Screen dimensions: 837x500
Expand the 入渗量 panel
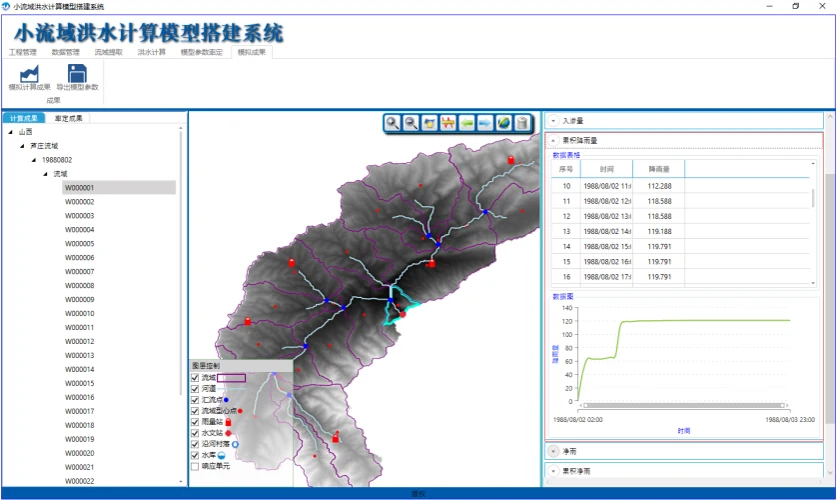553,121
